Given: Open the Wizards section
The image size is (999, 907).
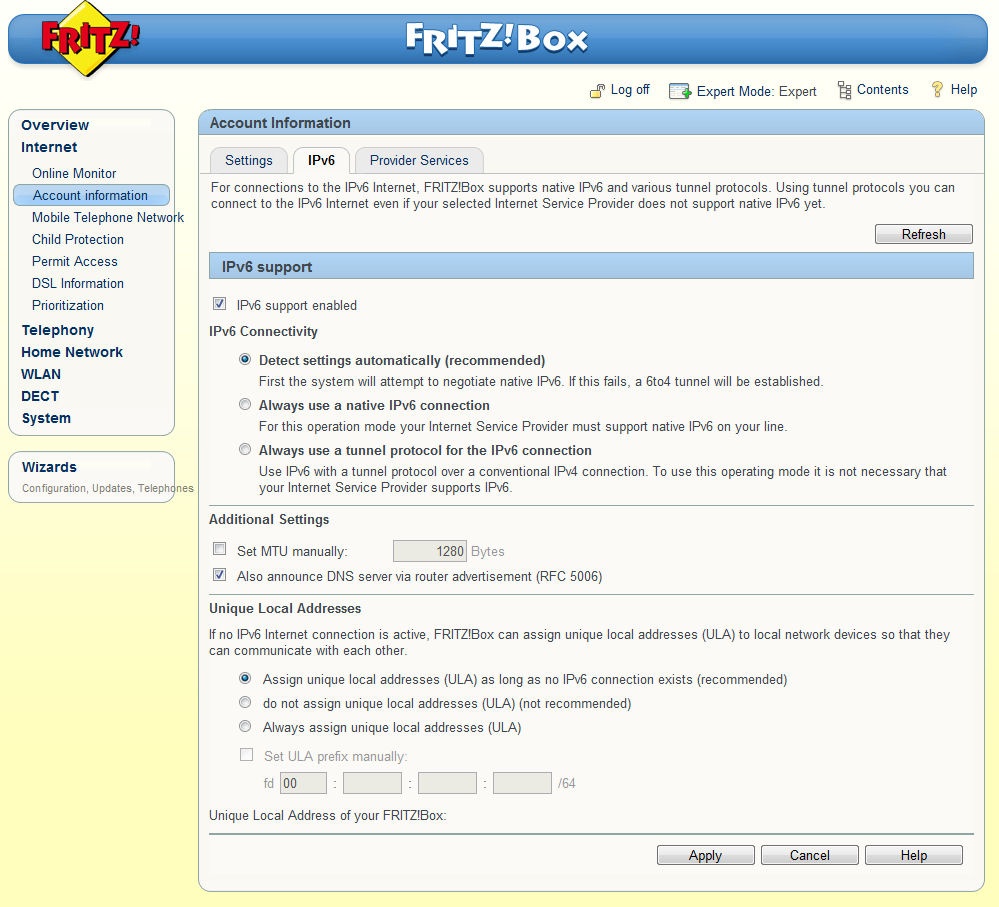Looking at the screenshot, I should [x=49, y=467].
